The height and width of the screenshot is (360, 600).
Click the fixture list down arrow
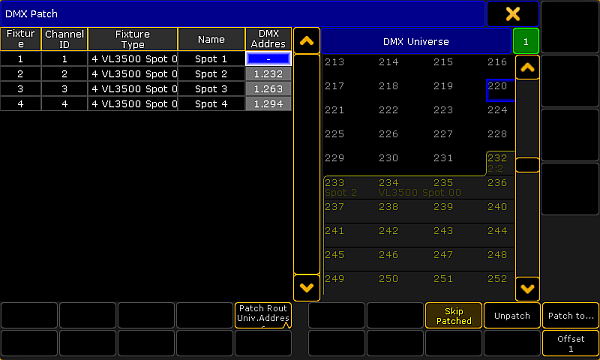point(307,287)
